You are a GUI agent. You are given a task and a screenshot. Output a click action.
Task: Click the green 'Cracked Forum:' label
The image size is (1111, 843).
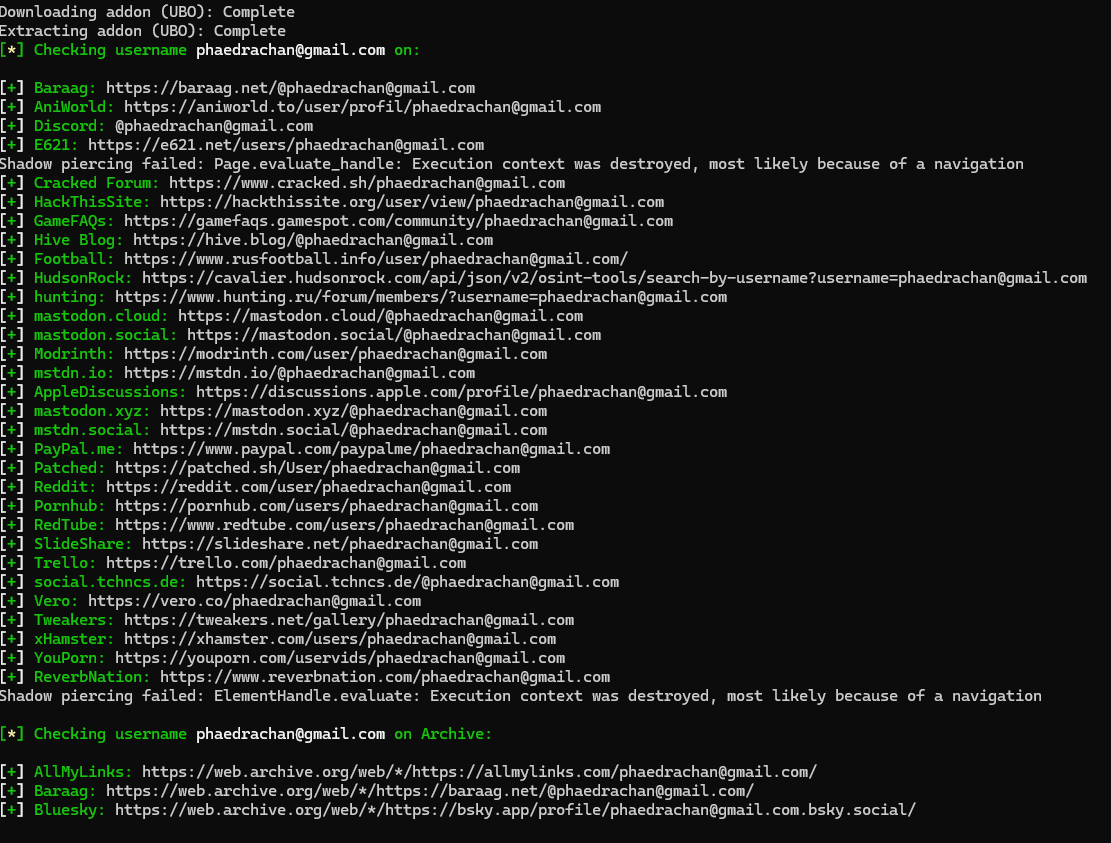click(x=96, y=183)
